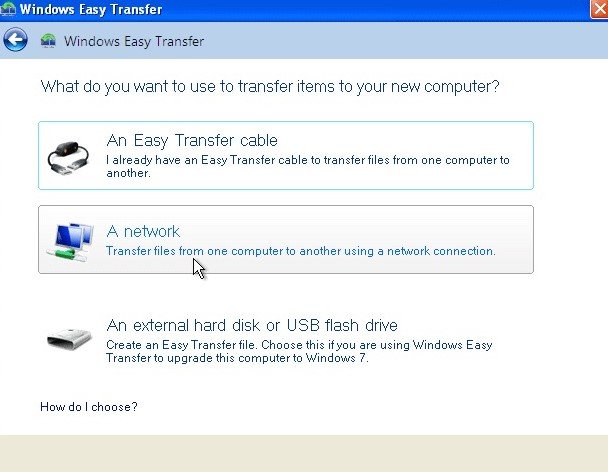Click the 'What do you want to use' question heading
The image size is (608, 472).
pyautogui.click(x=270, y=86)
